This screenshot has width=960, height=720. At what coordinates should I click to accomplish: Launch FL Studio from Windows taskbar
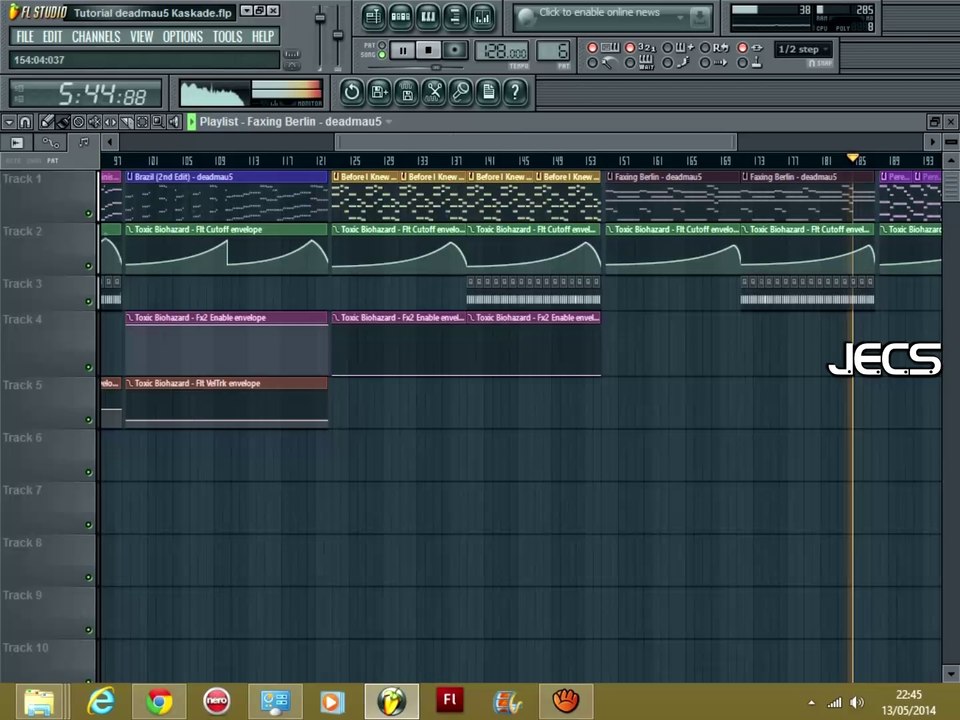[391, 700]
